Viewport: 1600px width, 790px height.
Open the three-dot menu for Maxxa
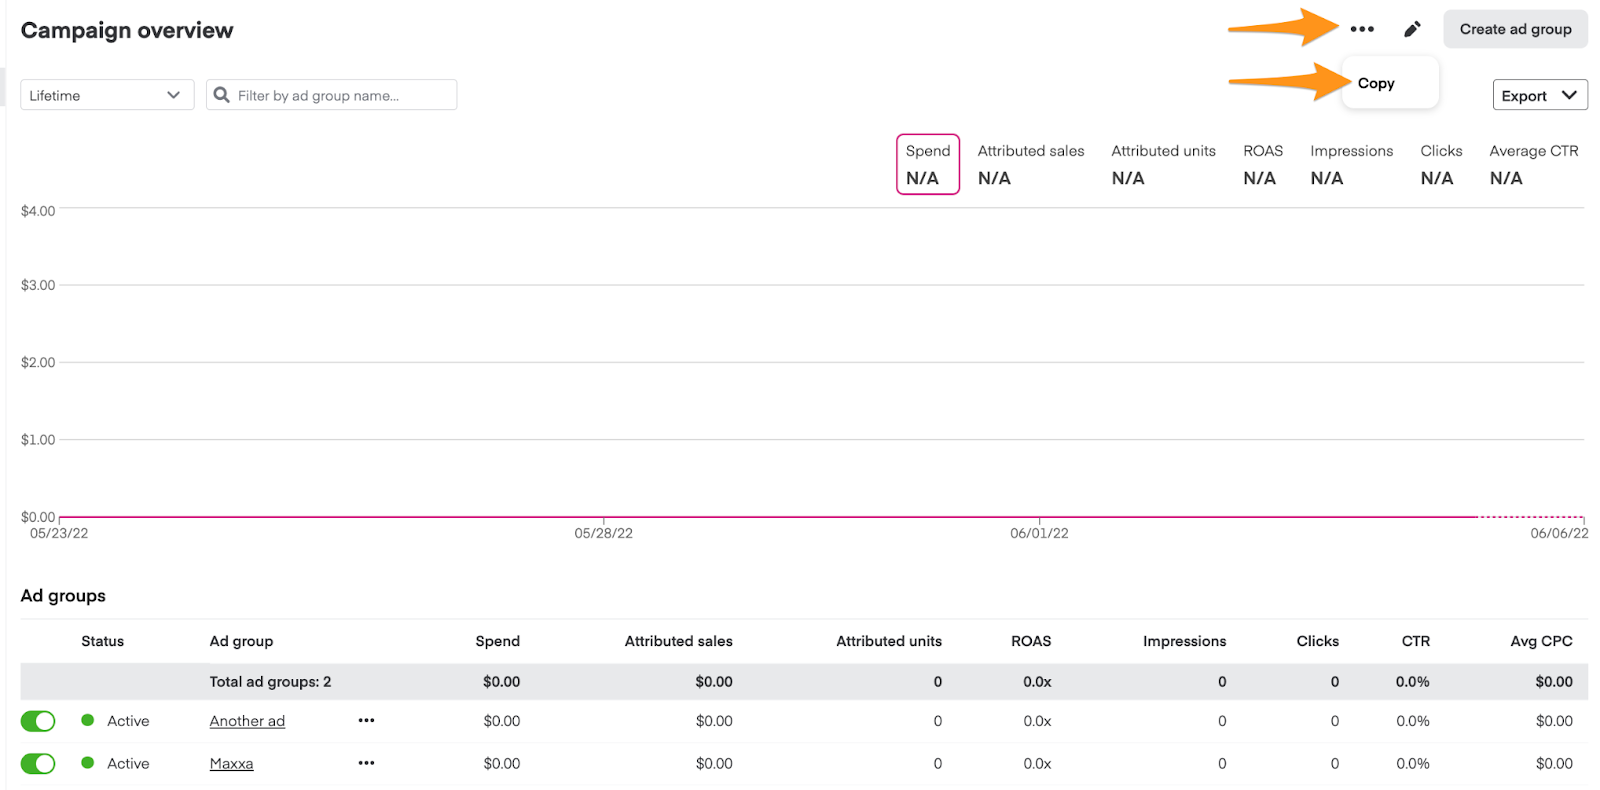coord(367,763)
